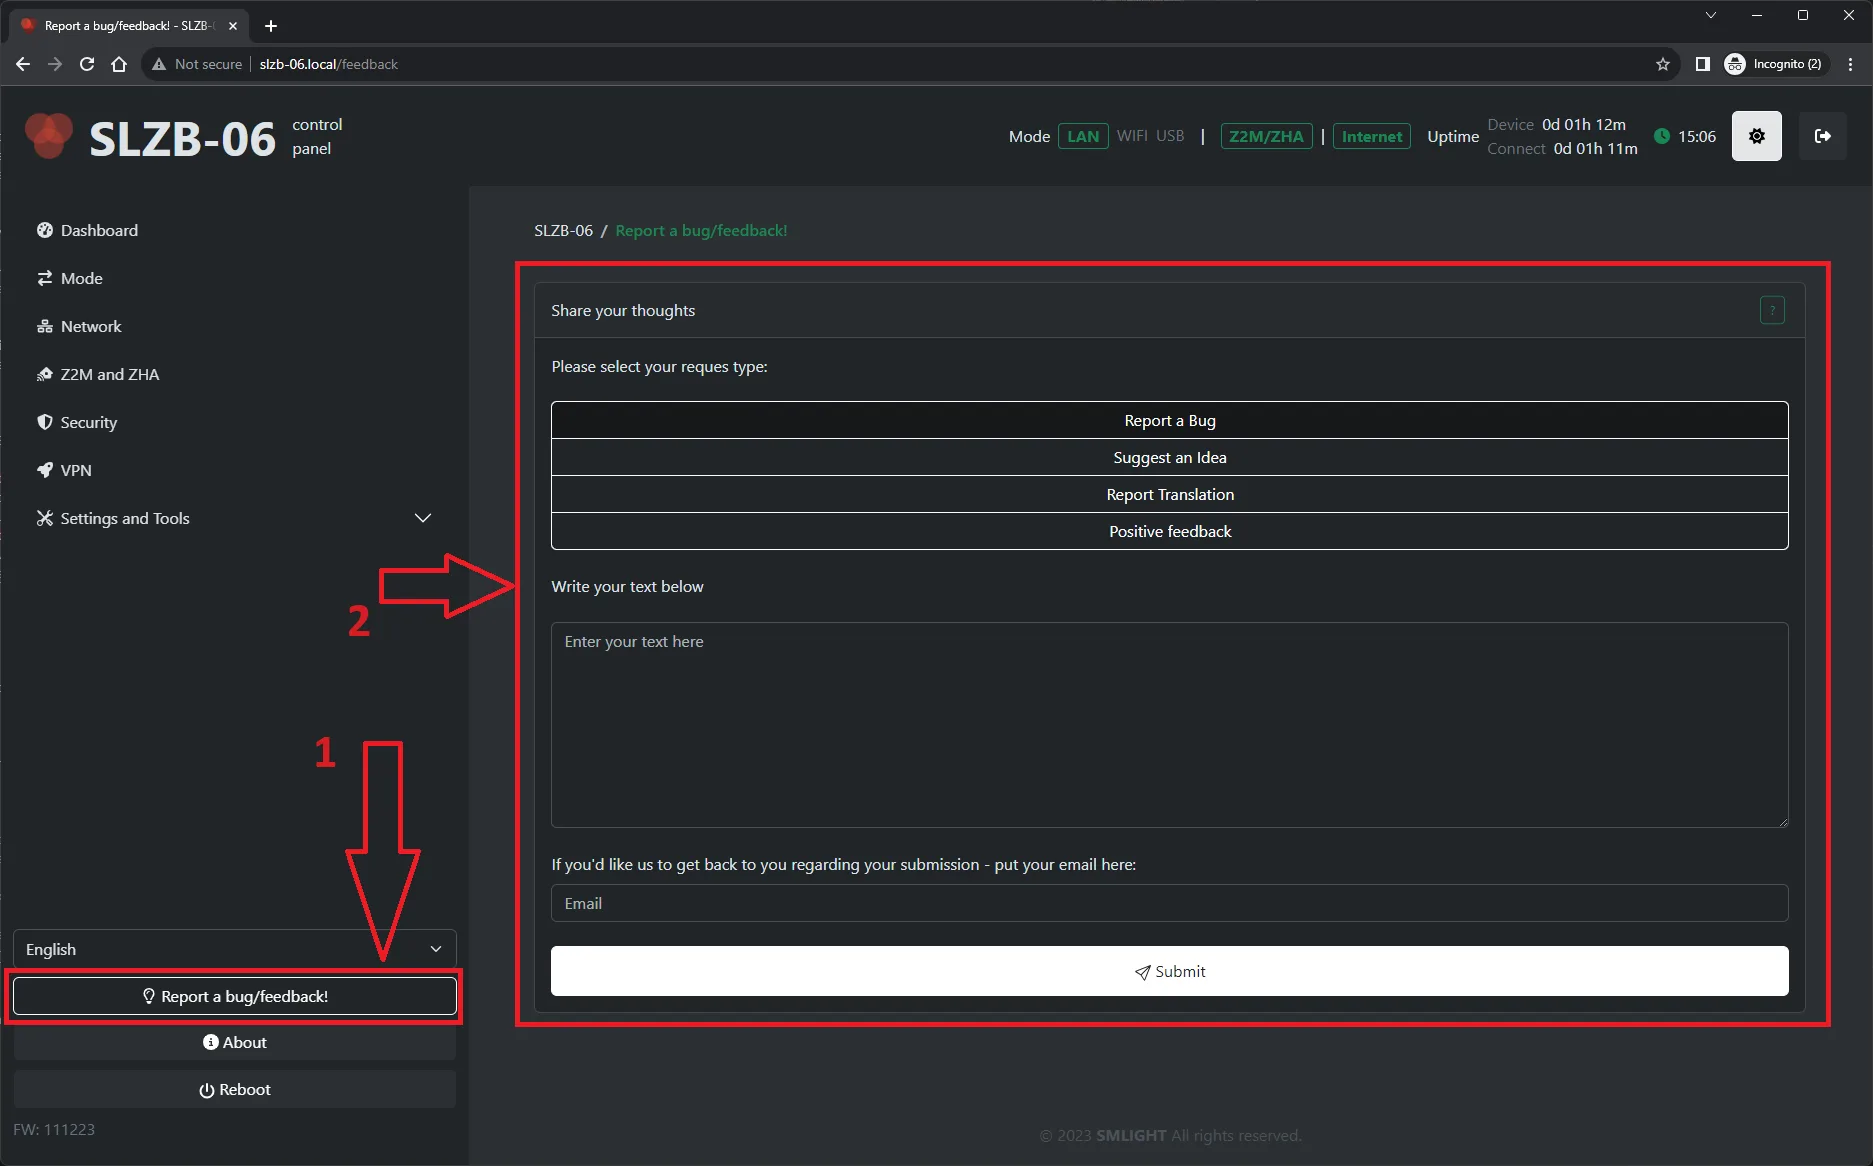Click the Email input field
1873x1166 pixels.
click(1169, 903)
